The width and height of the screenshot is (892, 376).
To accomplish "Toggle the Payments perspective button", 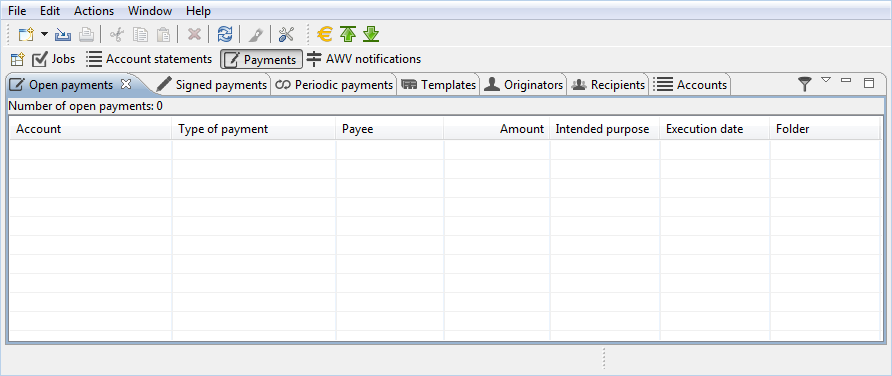I will (x=262, y=59).
